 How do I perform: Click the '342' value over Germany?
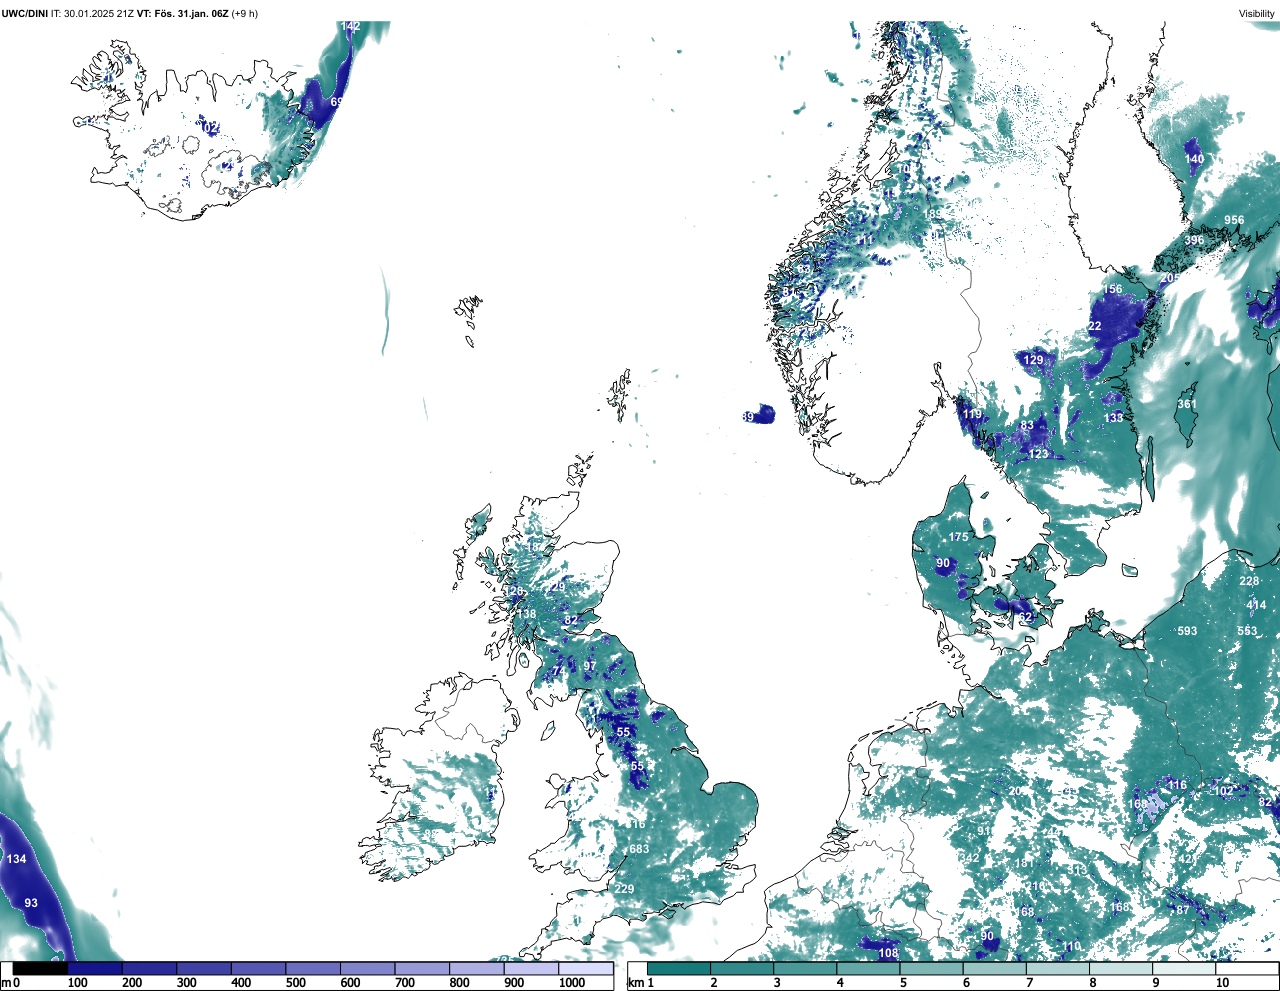coord(969,858)
